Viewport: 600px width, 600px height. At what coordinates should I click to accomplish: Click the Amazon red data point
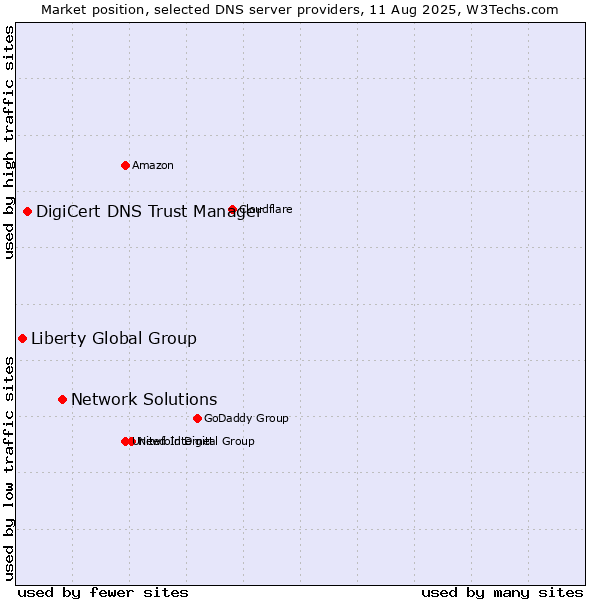coord(125,166)
